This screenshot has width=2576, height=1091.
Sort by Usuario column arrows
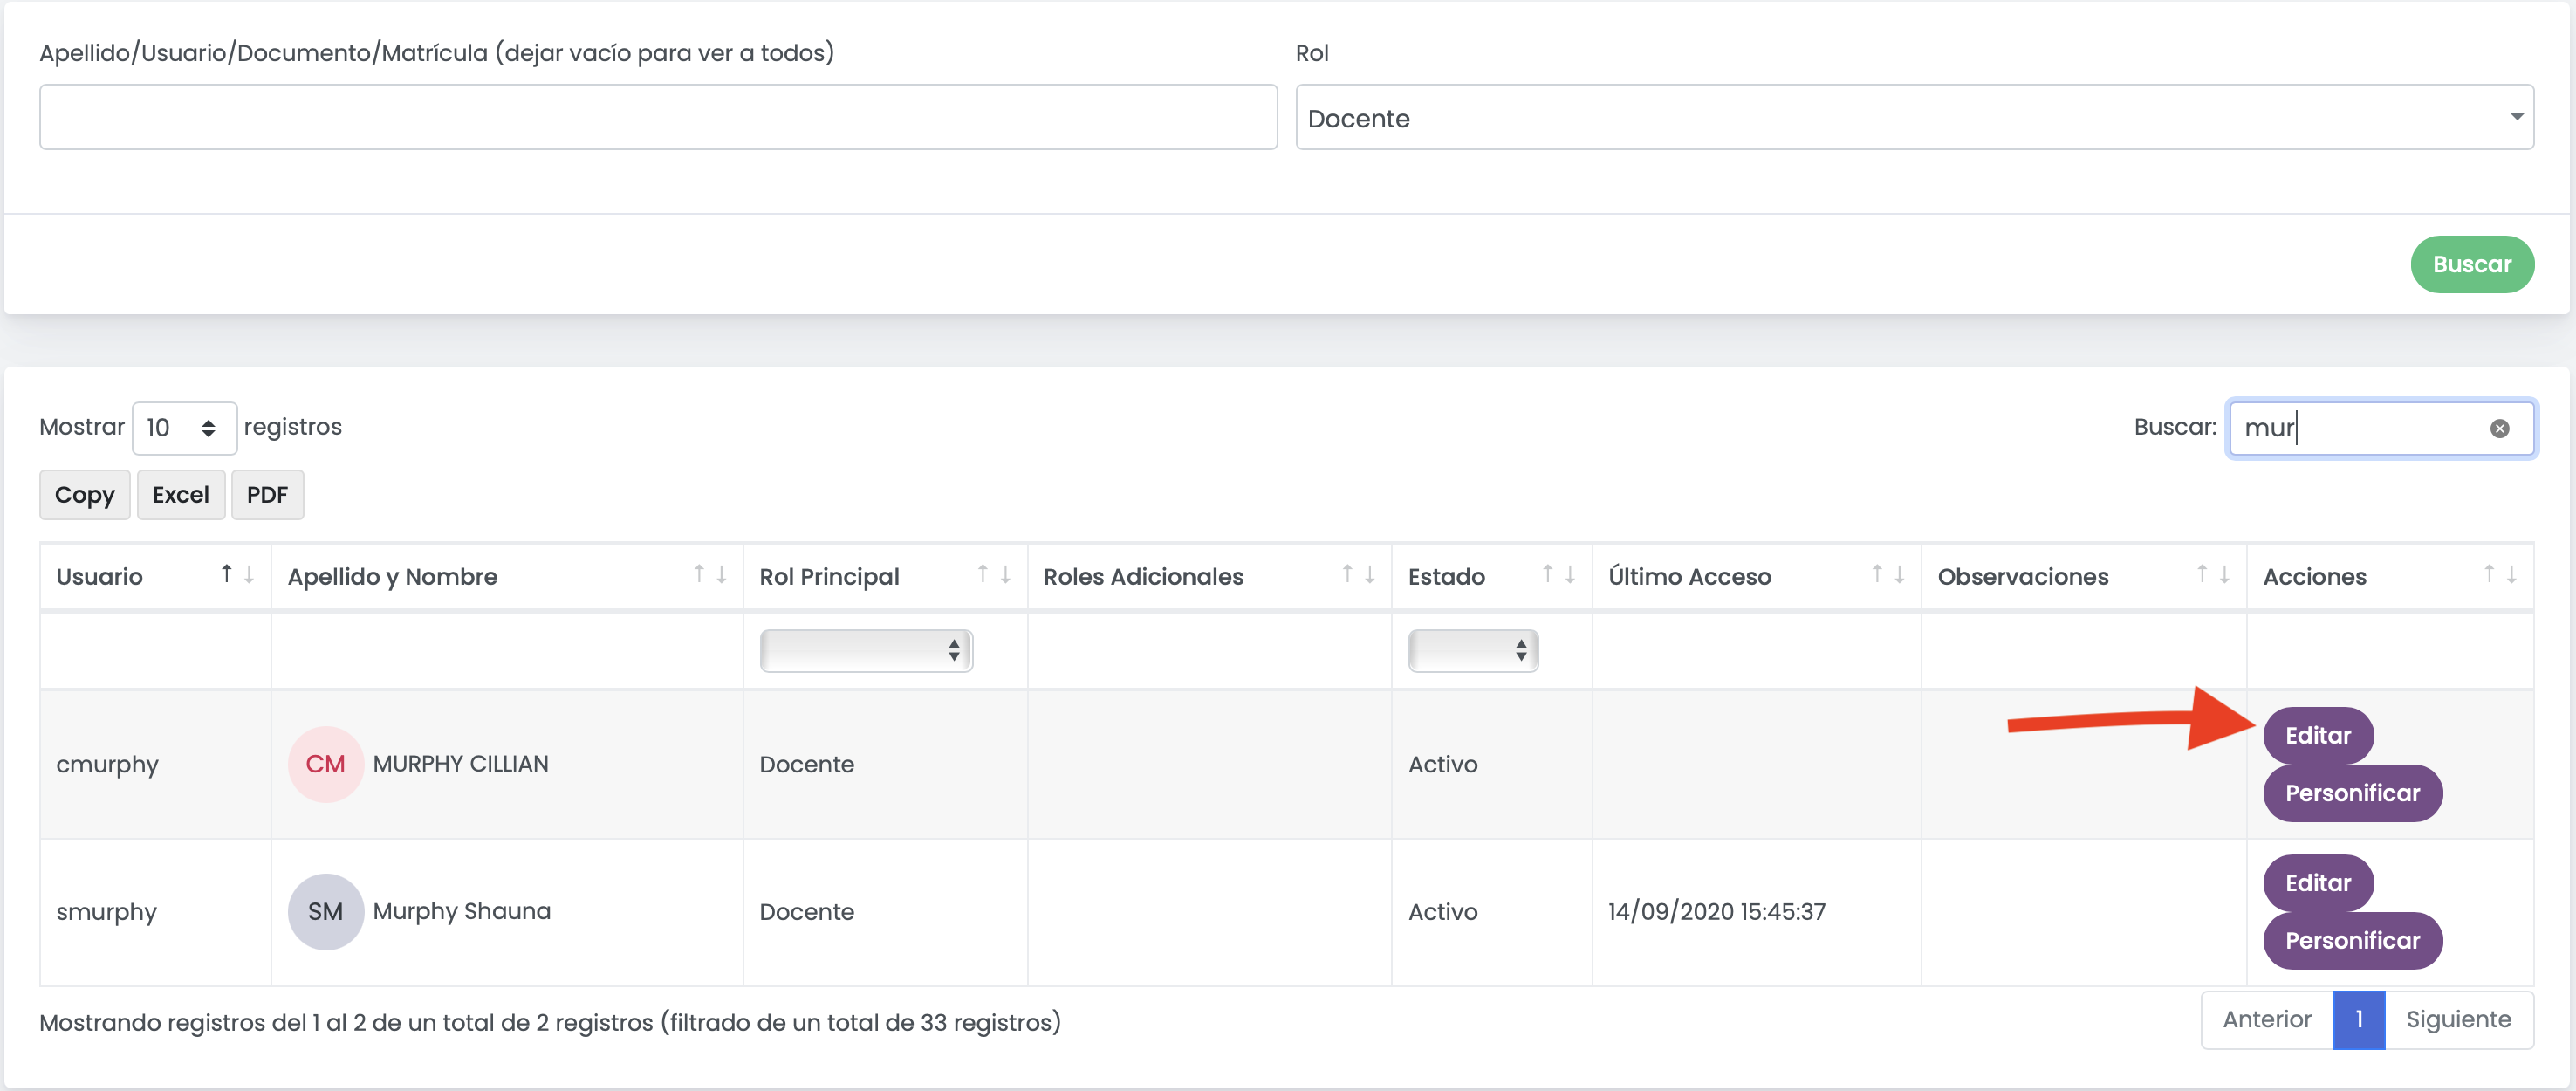(237, 574)
